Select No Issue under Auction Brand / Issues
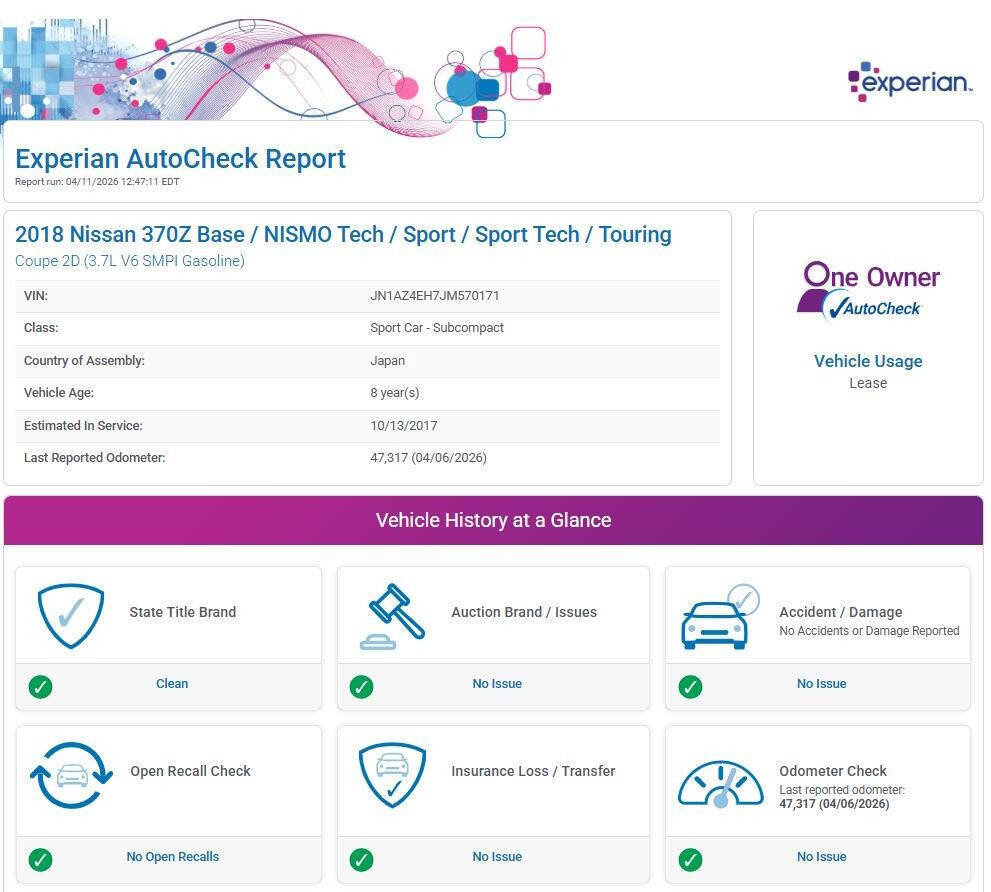991x892 pixels. (497, 684)
